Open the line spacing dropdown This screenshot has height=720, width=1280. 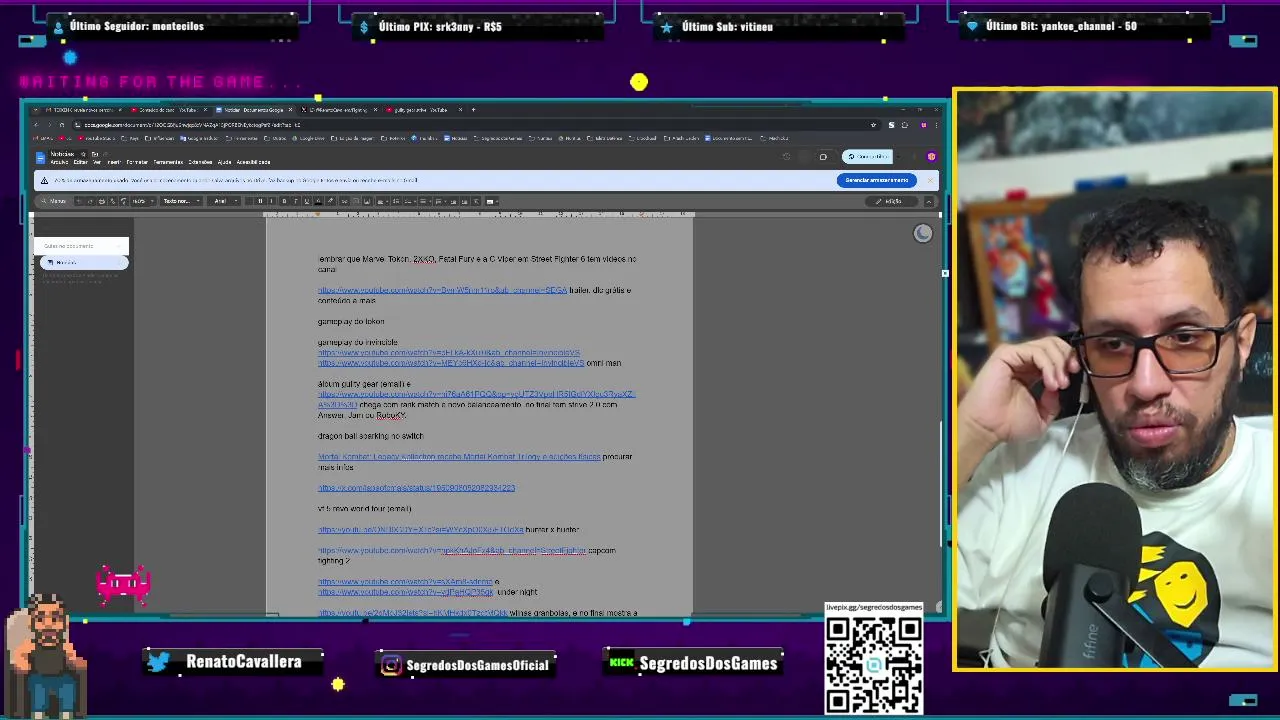coord(396,201)
